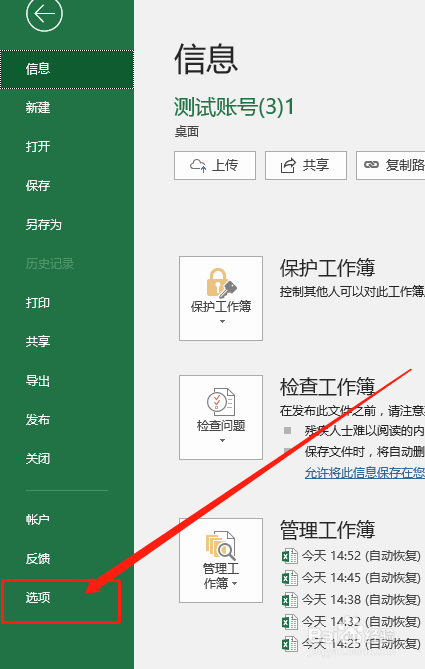Screen dimensions: 425x669
Task: Click the link chain icon for 复制路径
Action: (x=371, y=165)
